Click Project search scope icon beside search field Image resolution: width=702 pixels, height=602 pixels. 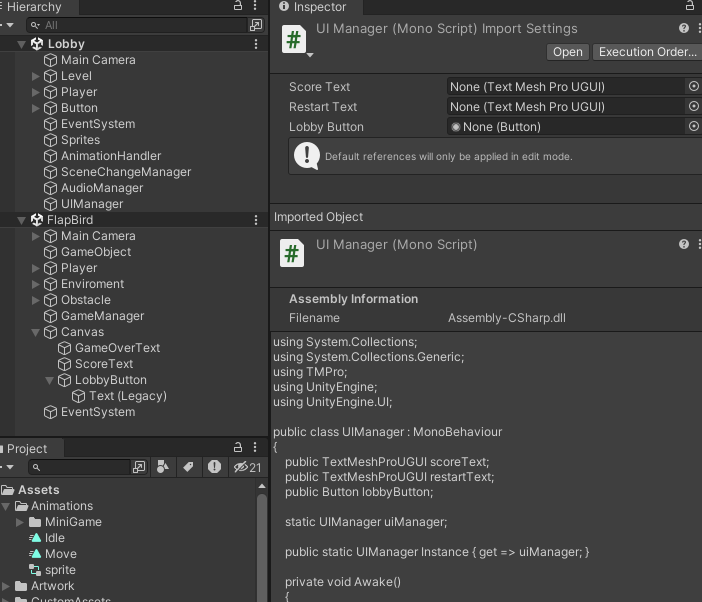click(139, 467)
